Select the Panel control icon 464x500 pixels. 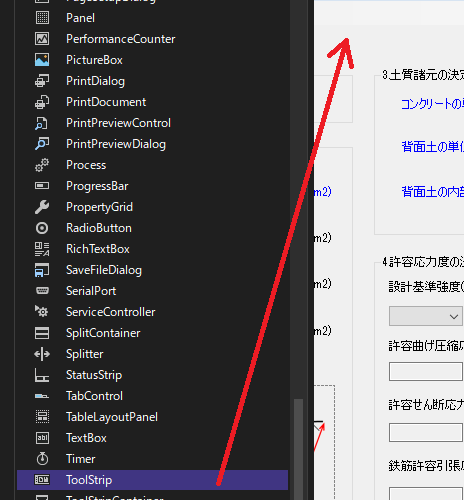[42, 18]
